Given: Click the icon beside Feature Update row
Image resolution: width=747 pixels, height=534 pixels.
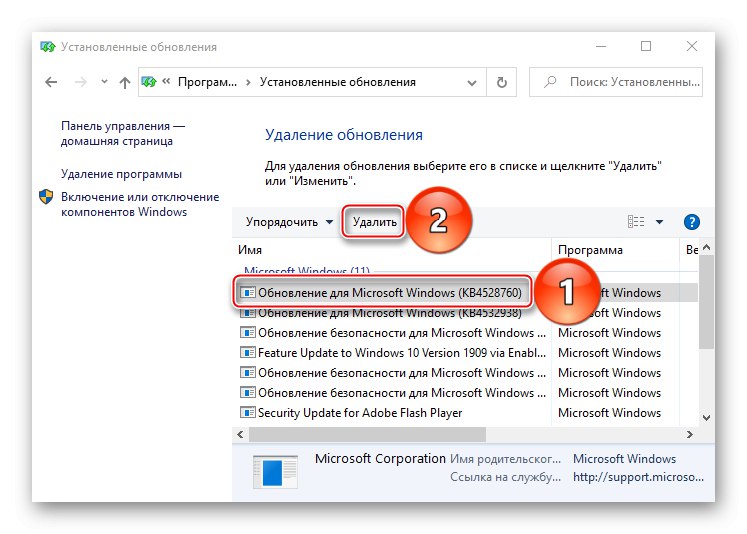Looking at the screenshot, I should click(x=247, y=353).
